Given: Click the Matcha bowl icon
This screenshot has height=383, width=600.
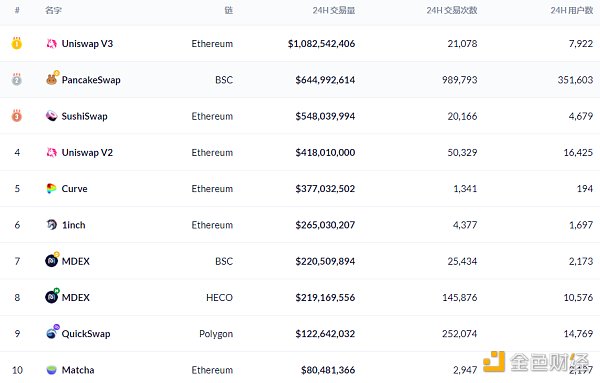Looking at the screenshot, I should click(51, 370).
